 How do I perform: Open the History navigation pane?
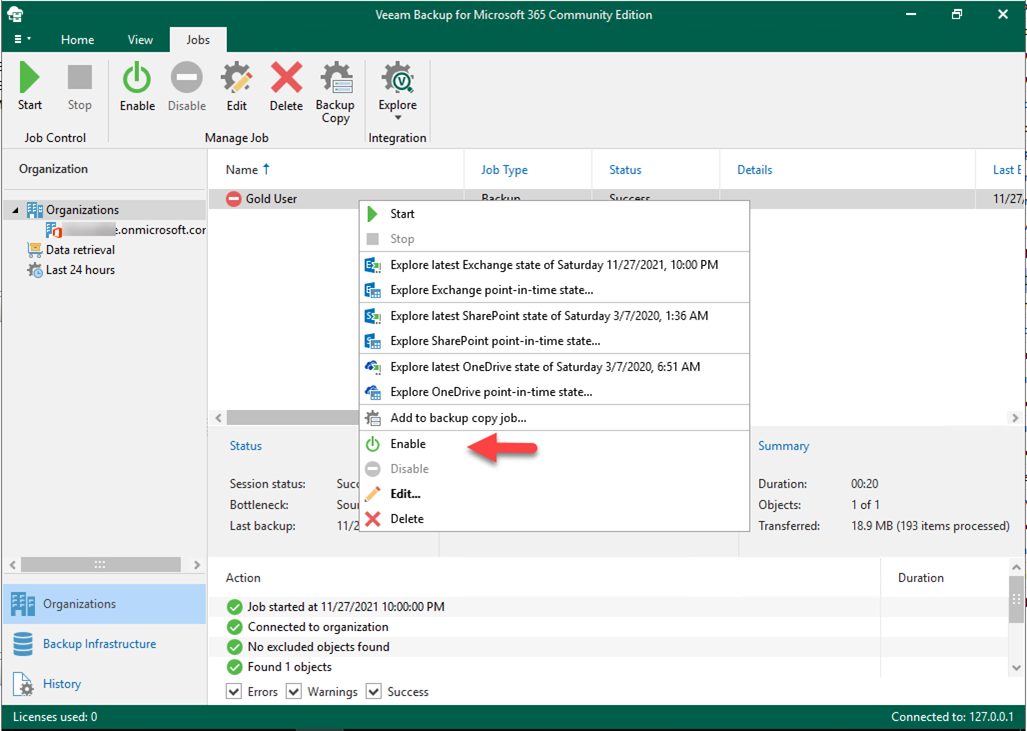(104, 684)
